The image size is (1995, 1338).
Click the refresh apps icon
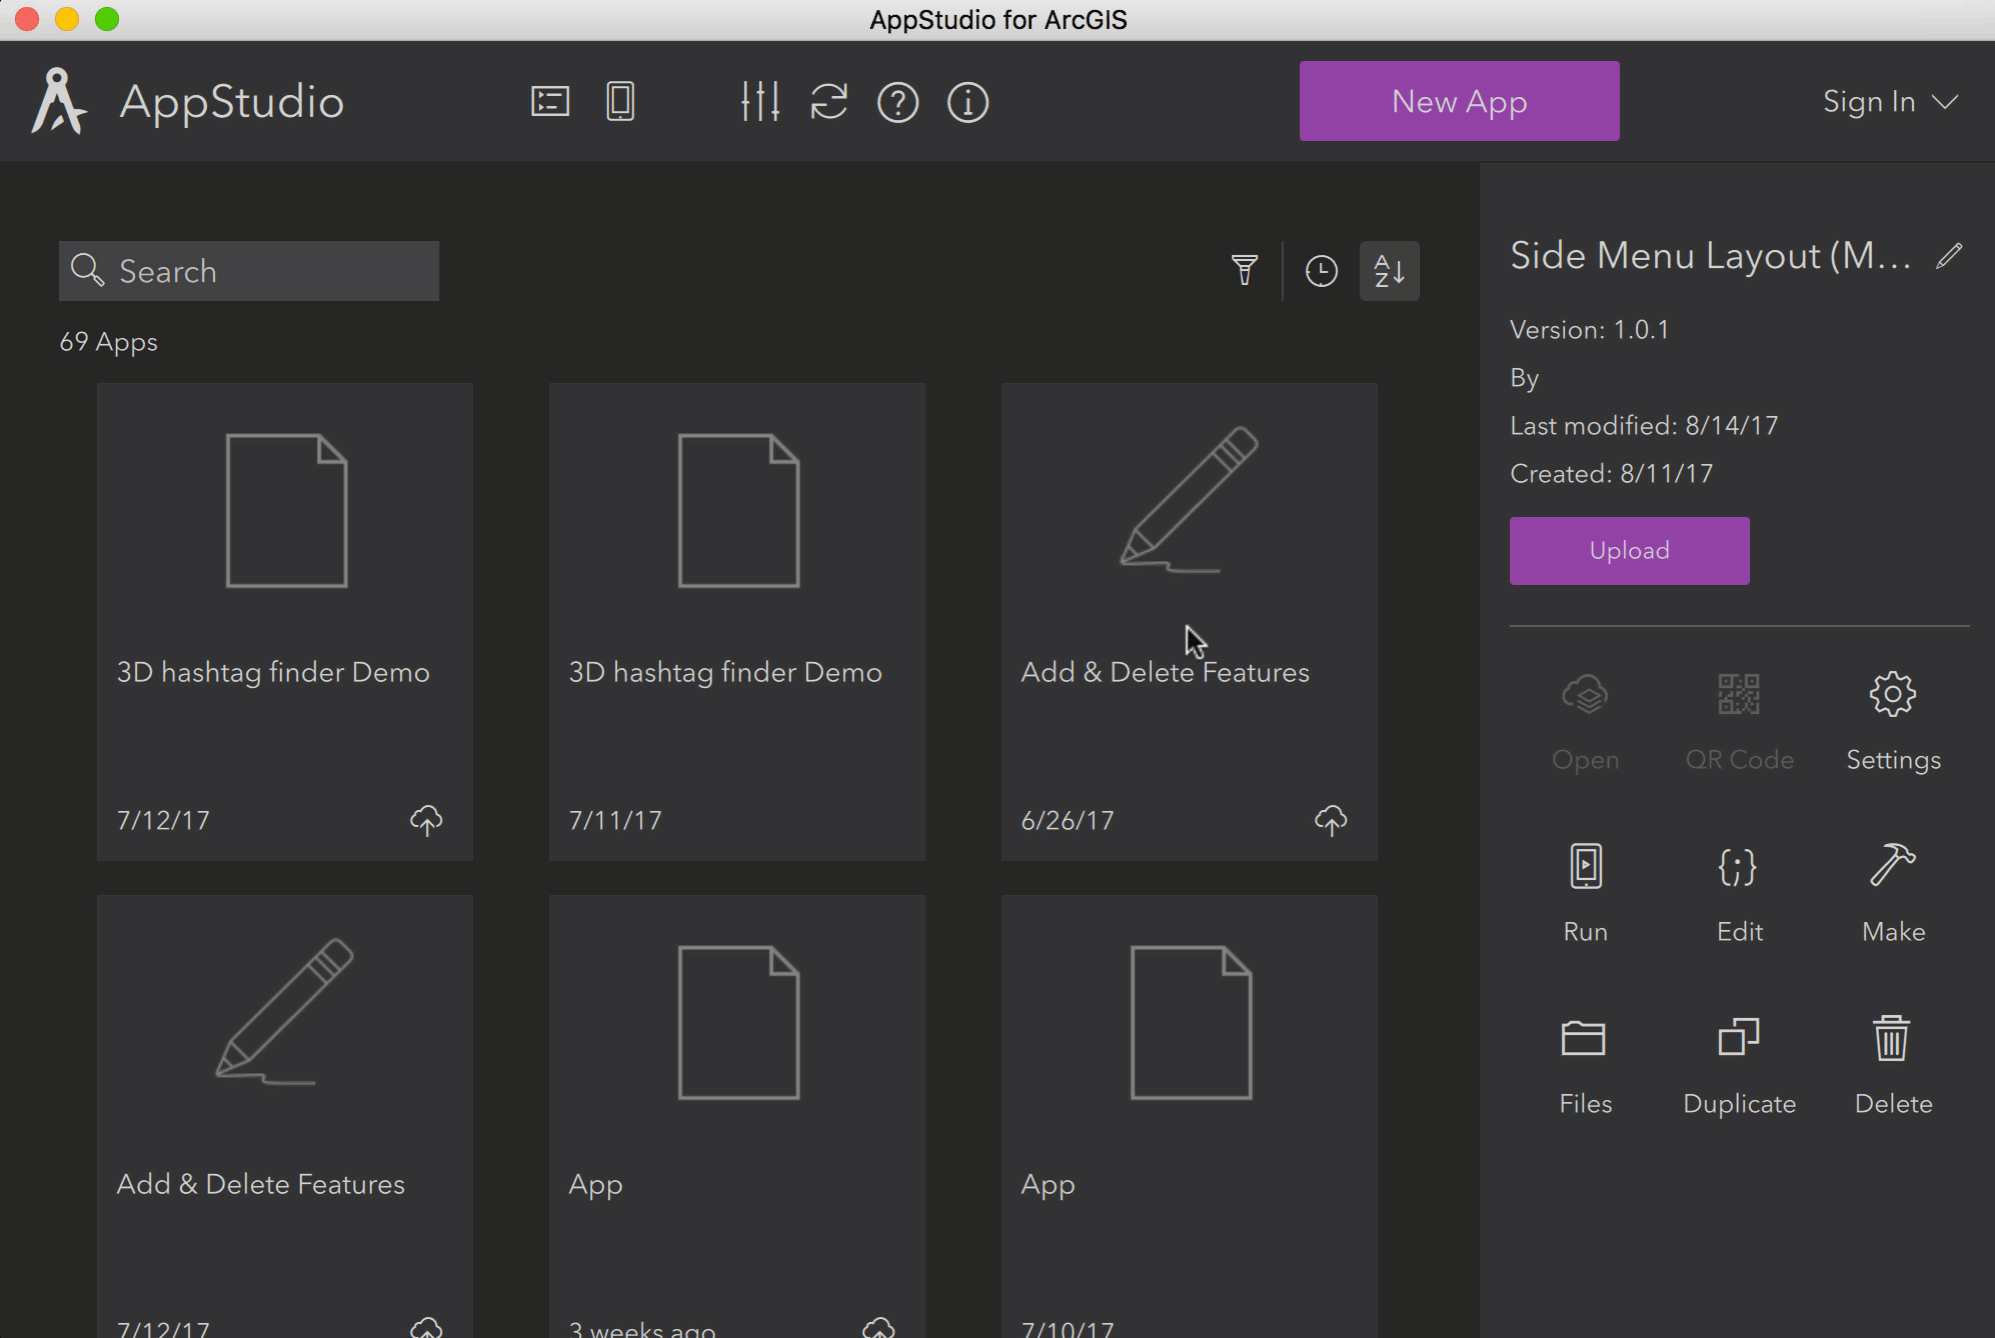pyautogui.click(x=829, y=102)
